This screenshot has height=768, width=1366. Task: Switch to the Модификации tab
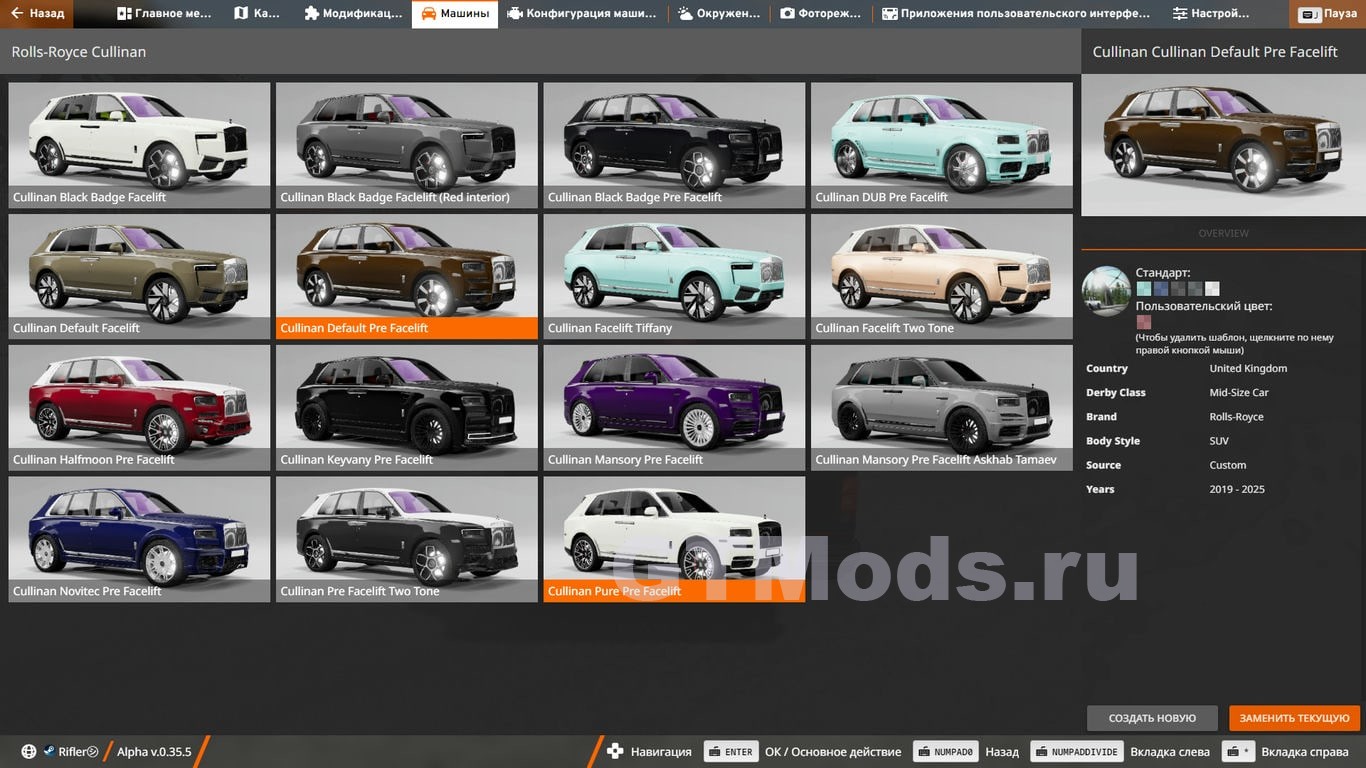point(353,14)
